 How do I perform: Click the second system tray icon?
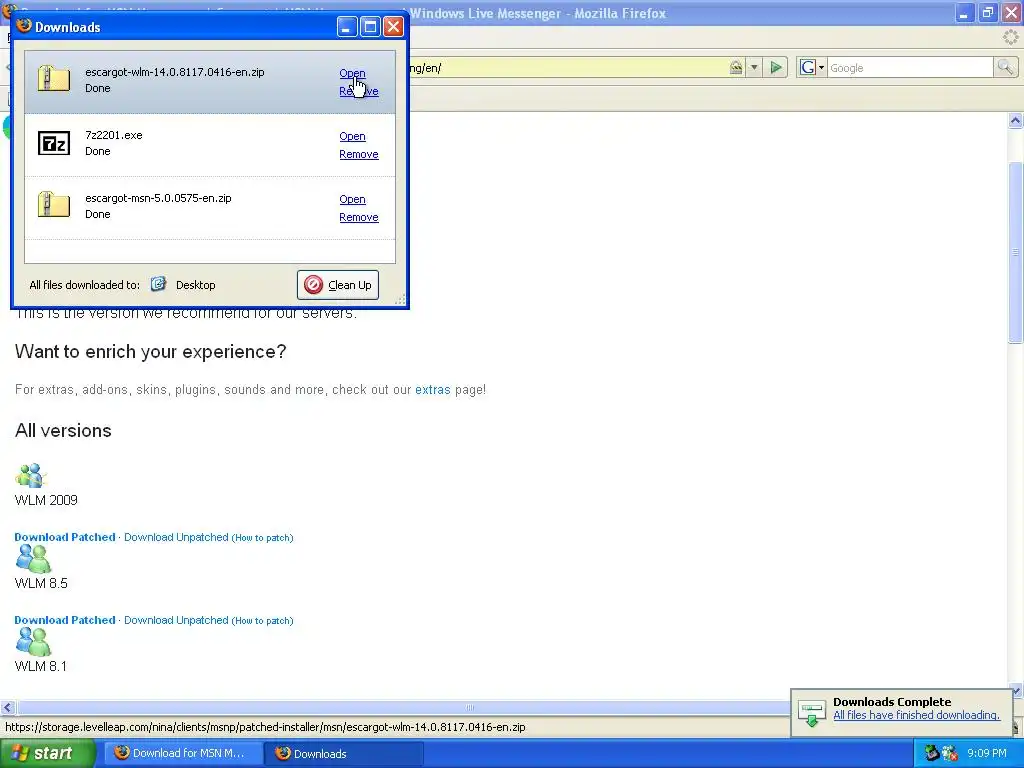click(950, 754)
